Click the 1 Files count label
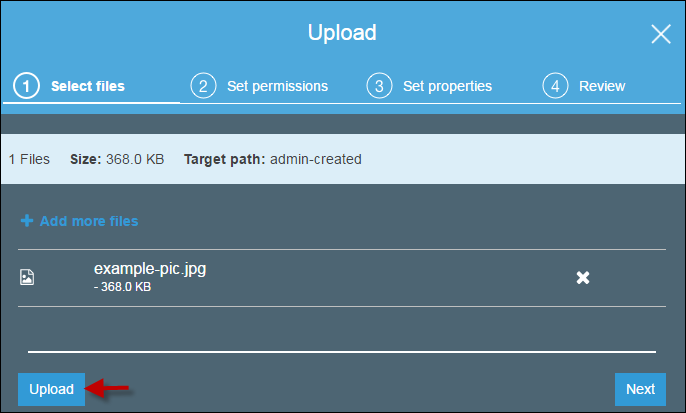The width and height of the screenshot is (686, 413). [x=29, y=159]
